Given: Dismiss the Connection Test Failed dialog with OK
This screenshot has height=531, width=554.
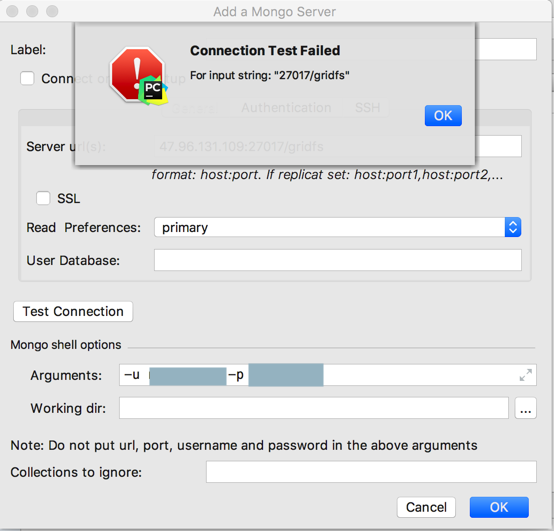Looking at the screenshot, I should point(443,116).
